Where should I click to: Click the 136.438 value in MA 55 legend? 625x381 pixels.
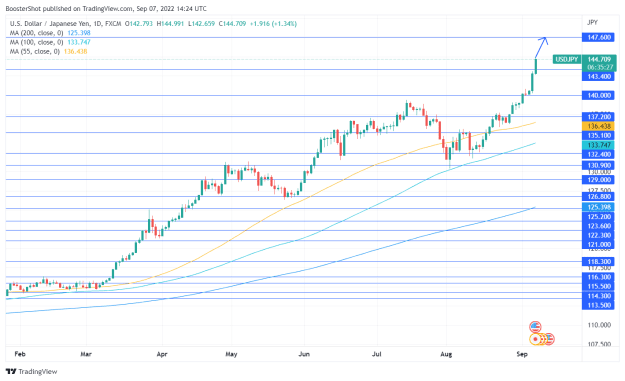pos(75,51)
